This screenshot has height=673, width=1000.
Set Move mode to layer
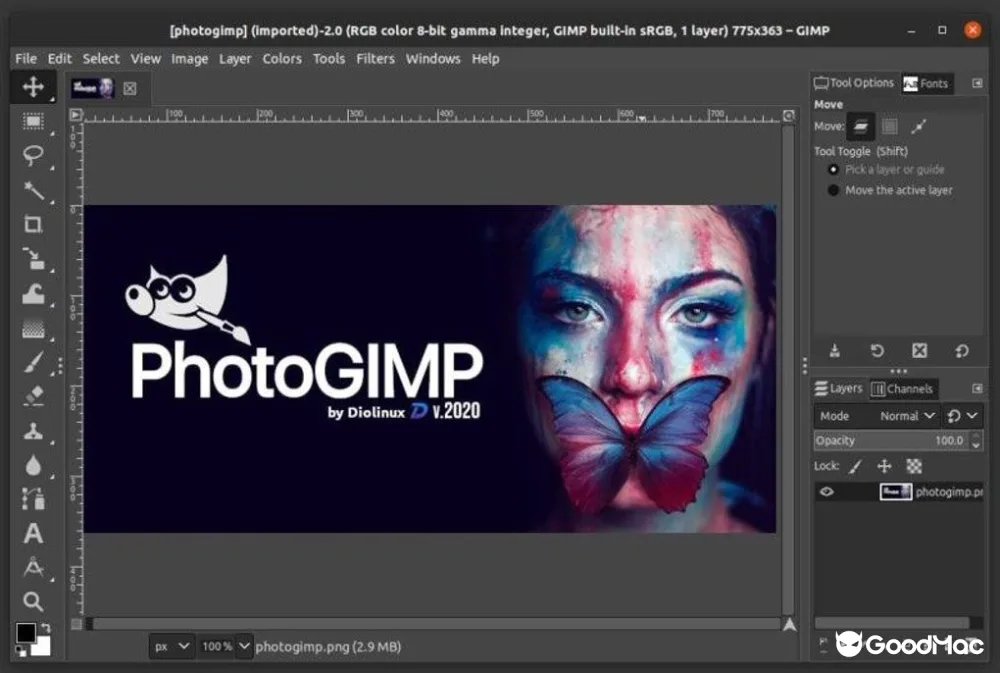click(860, 126)
